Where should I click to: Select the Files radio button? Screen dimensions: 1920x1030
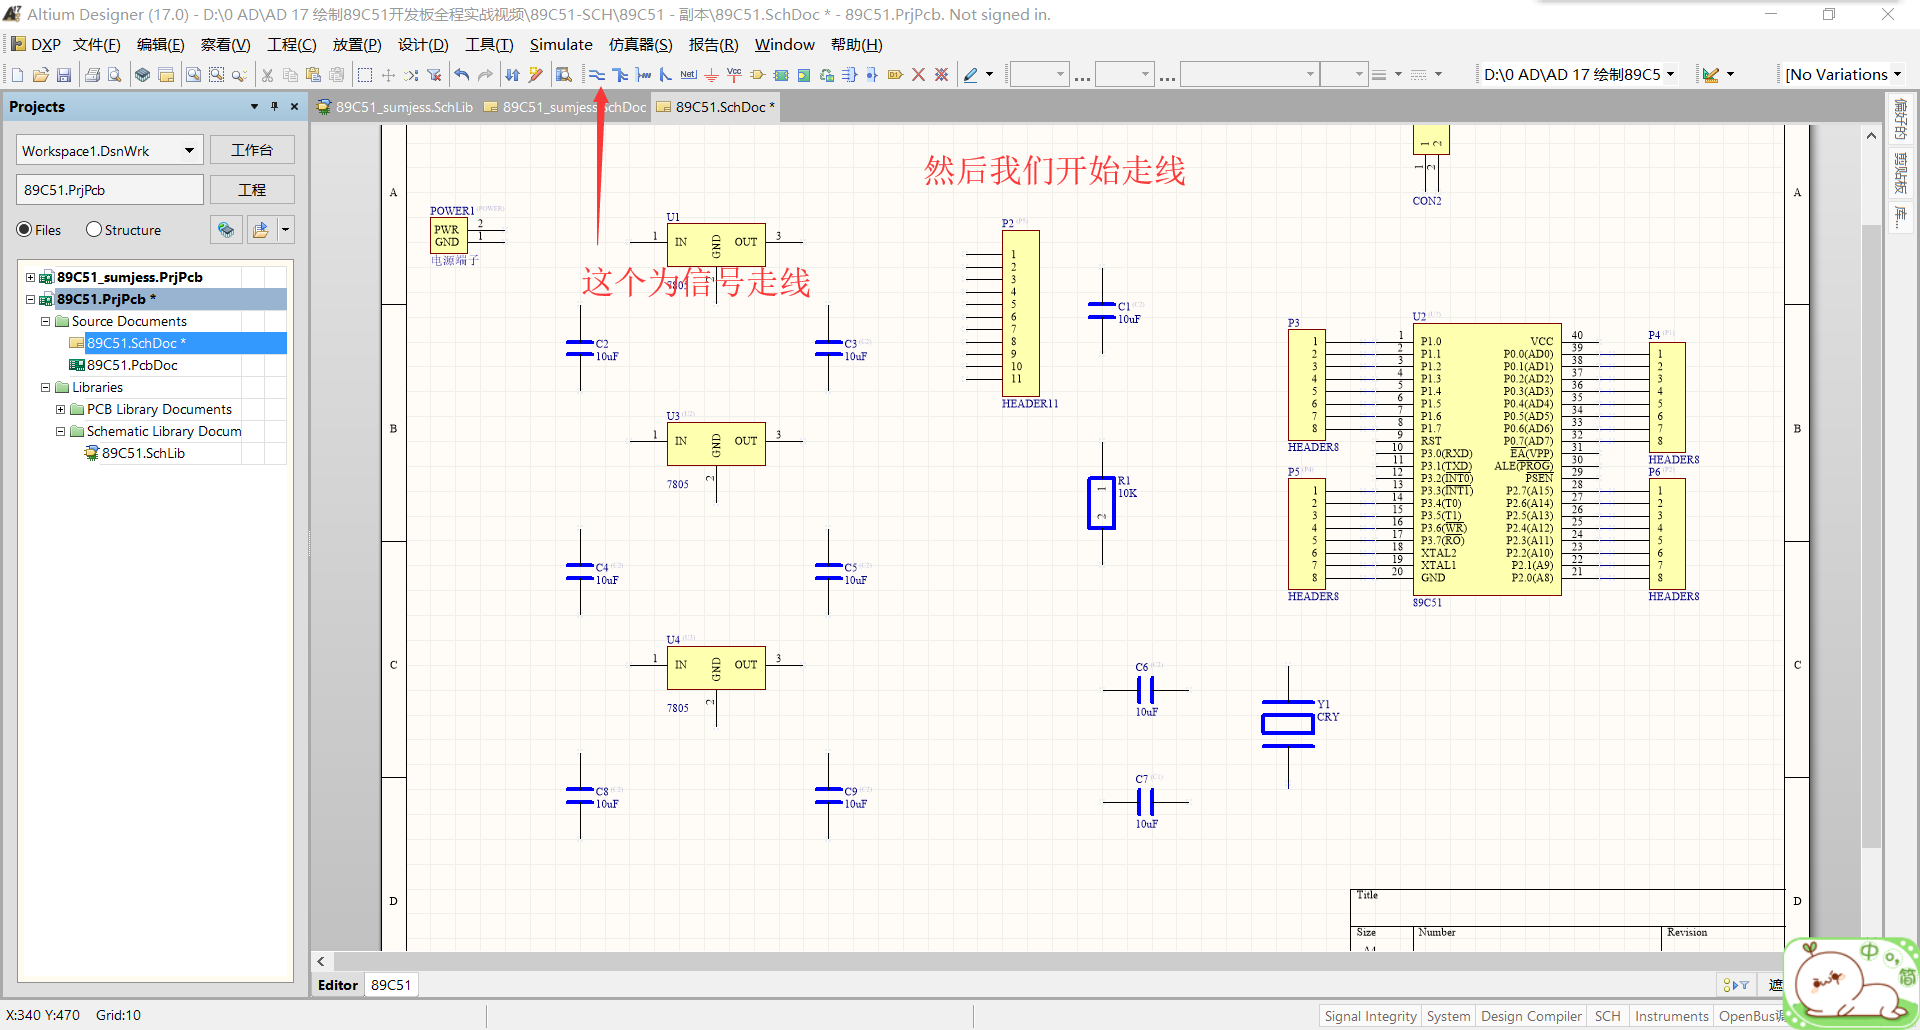click(24, 229)
